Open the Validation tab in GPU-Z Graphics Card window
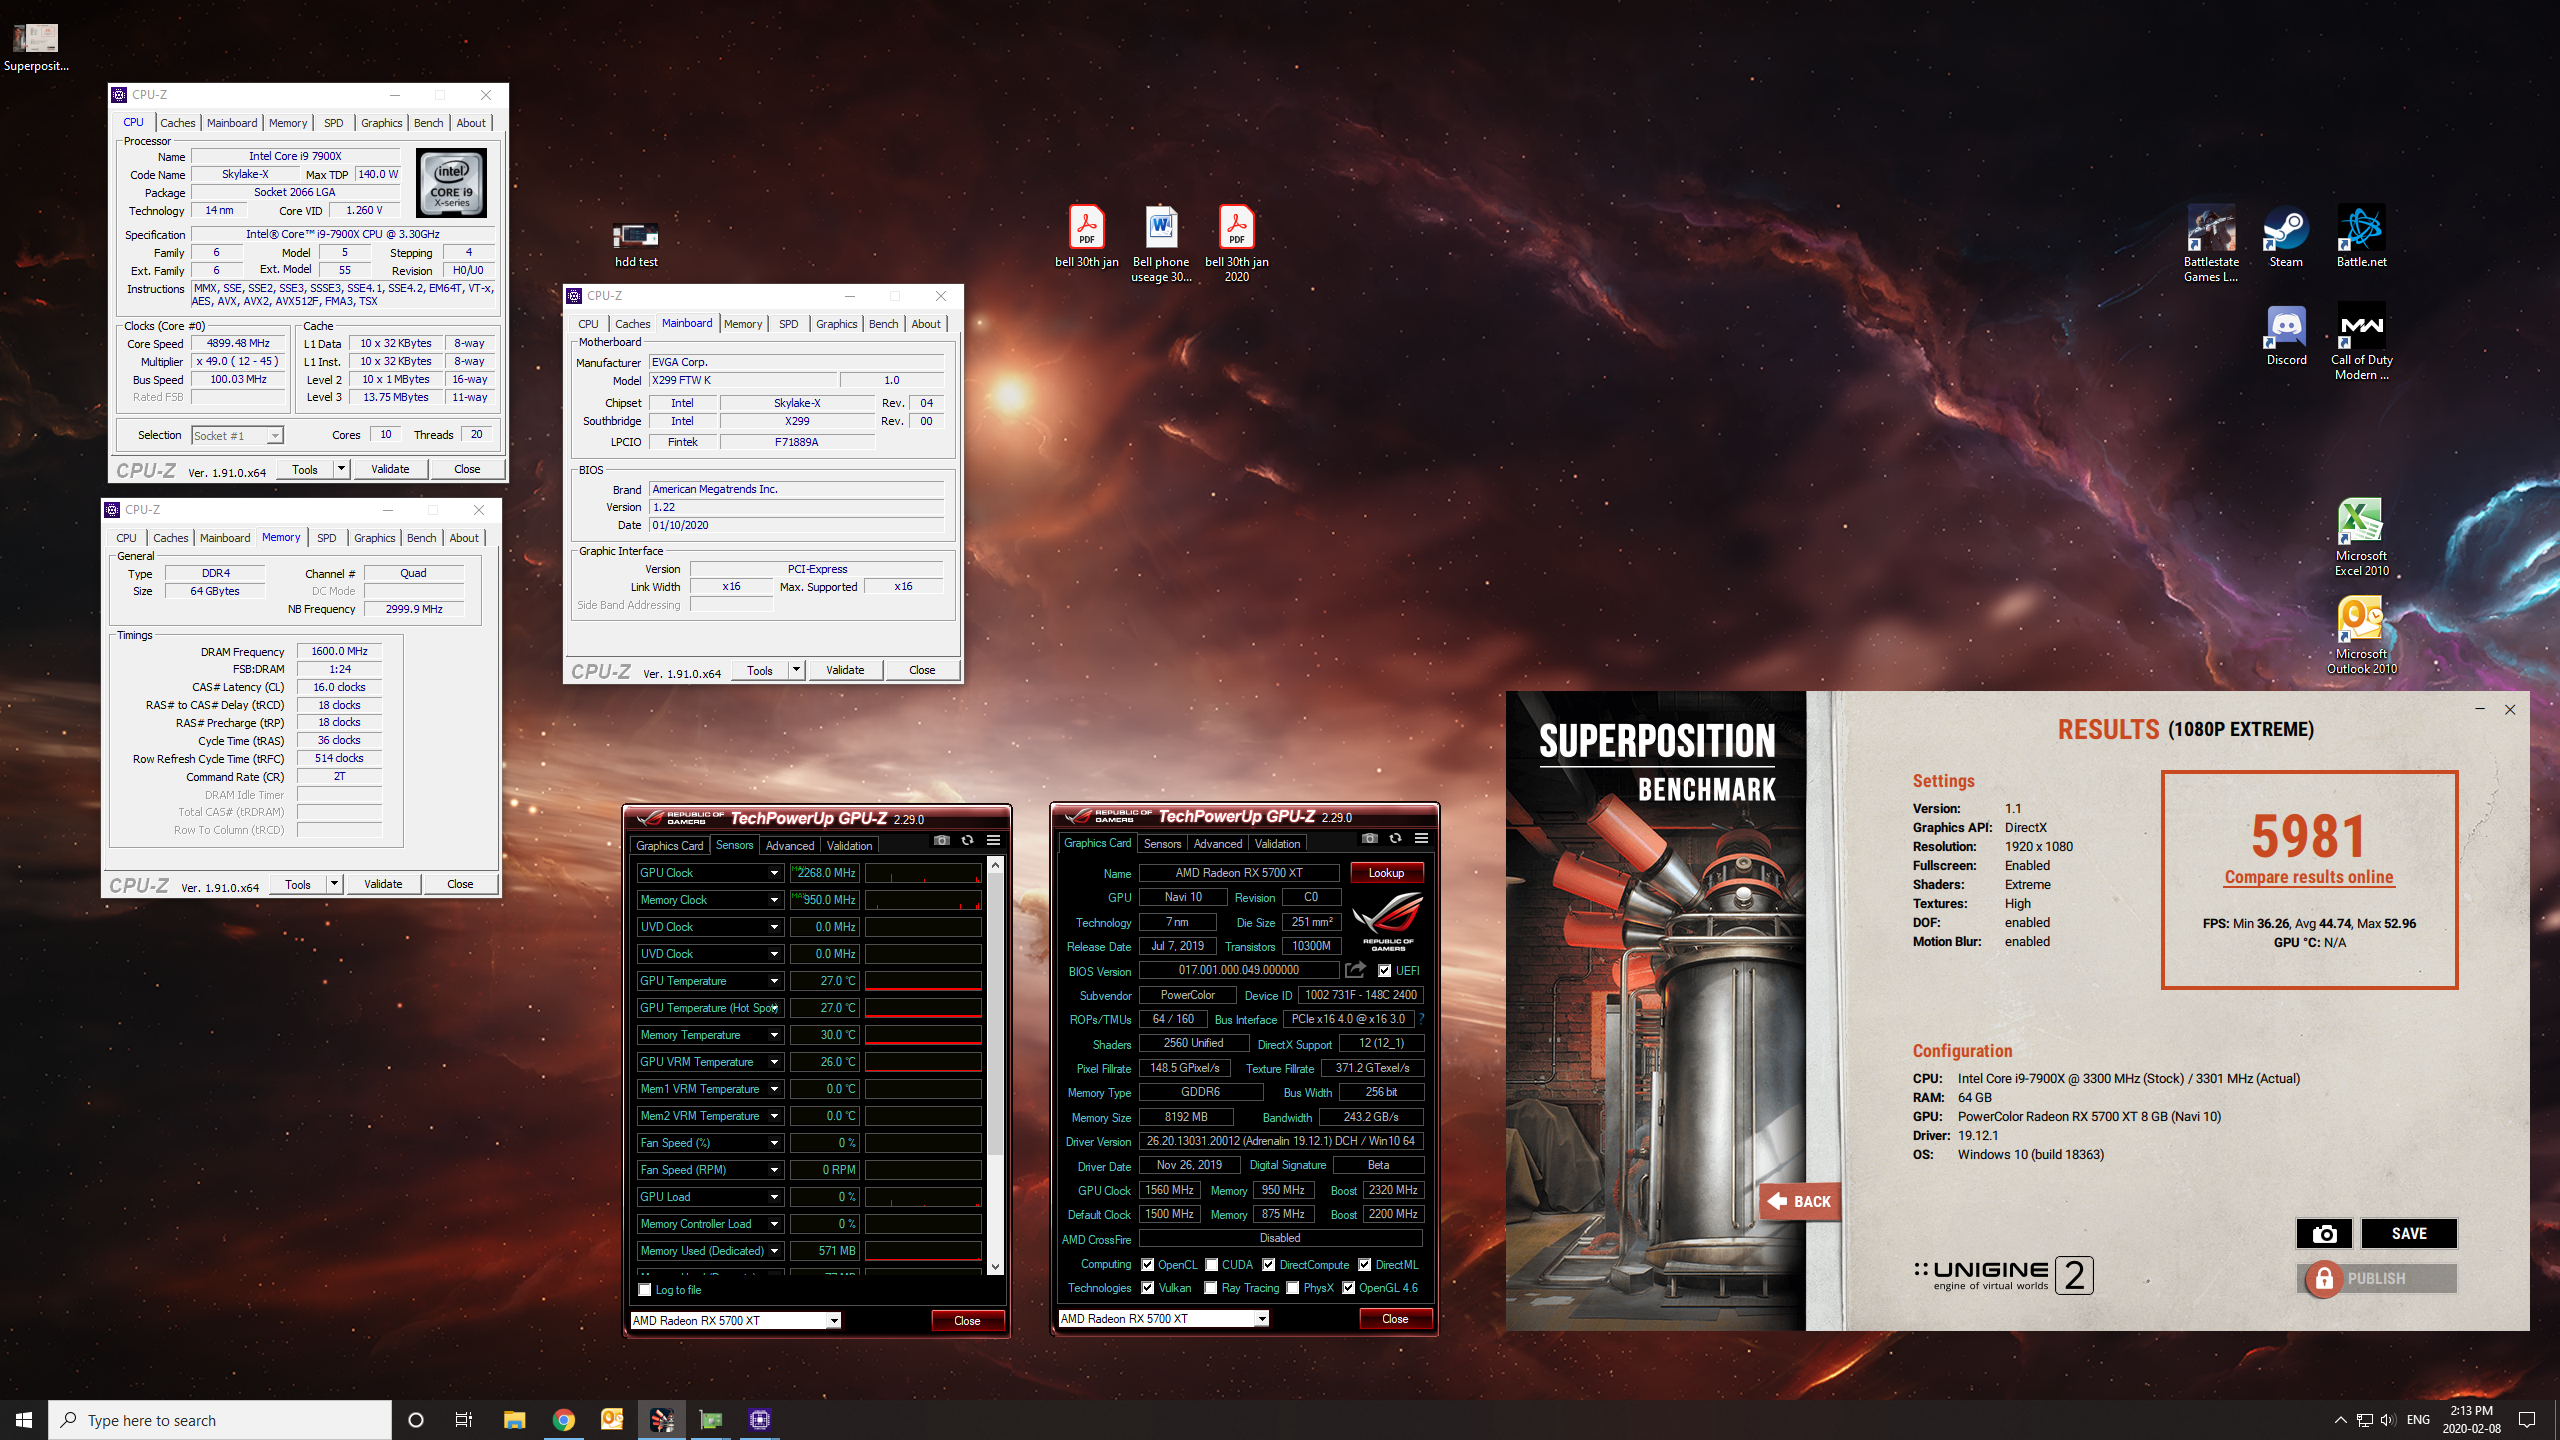The width and height of the screenshot is (2560, 1440). pyautogui.click(x=1278, y=844)
